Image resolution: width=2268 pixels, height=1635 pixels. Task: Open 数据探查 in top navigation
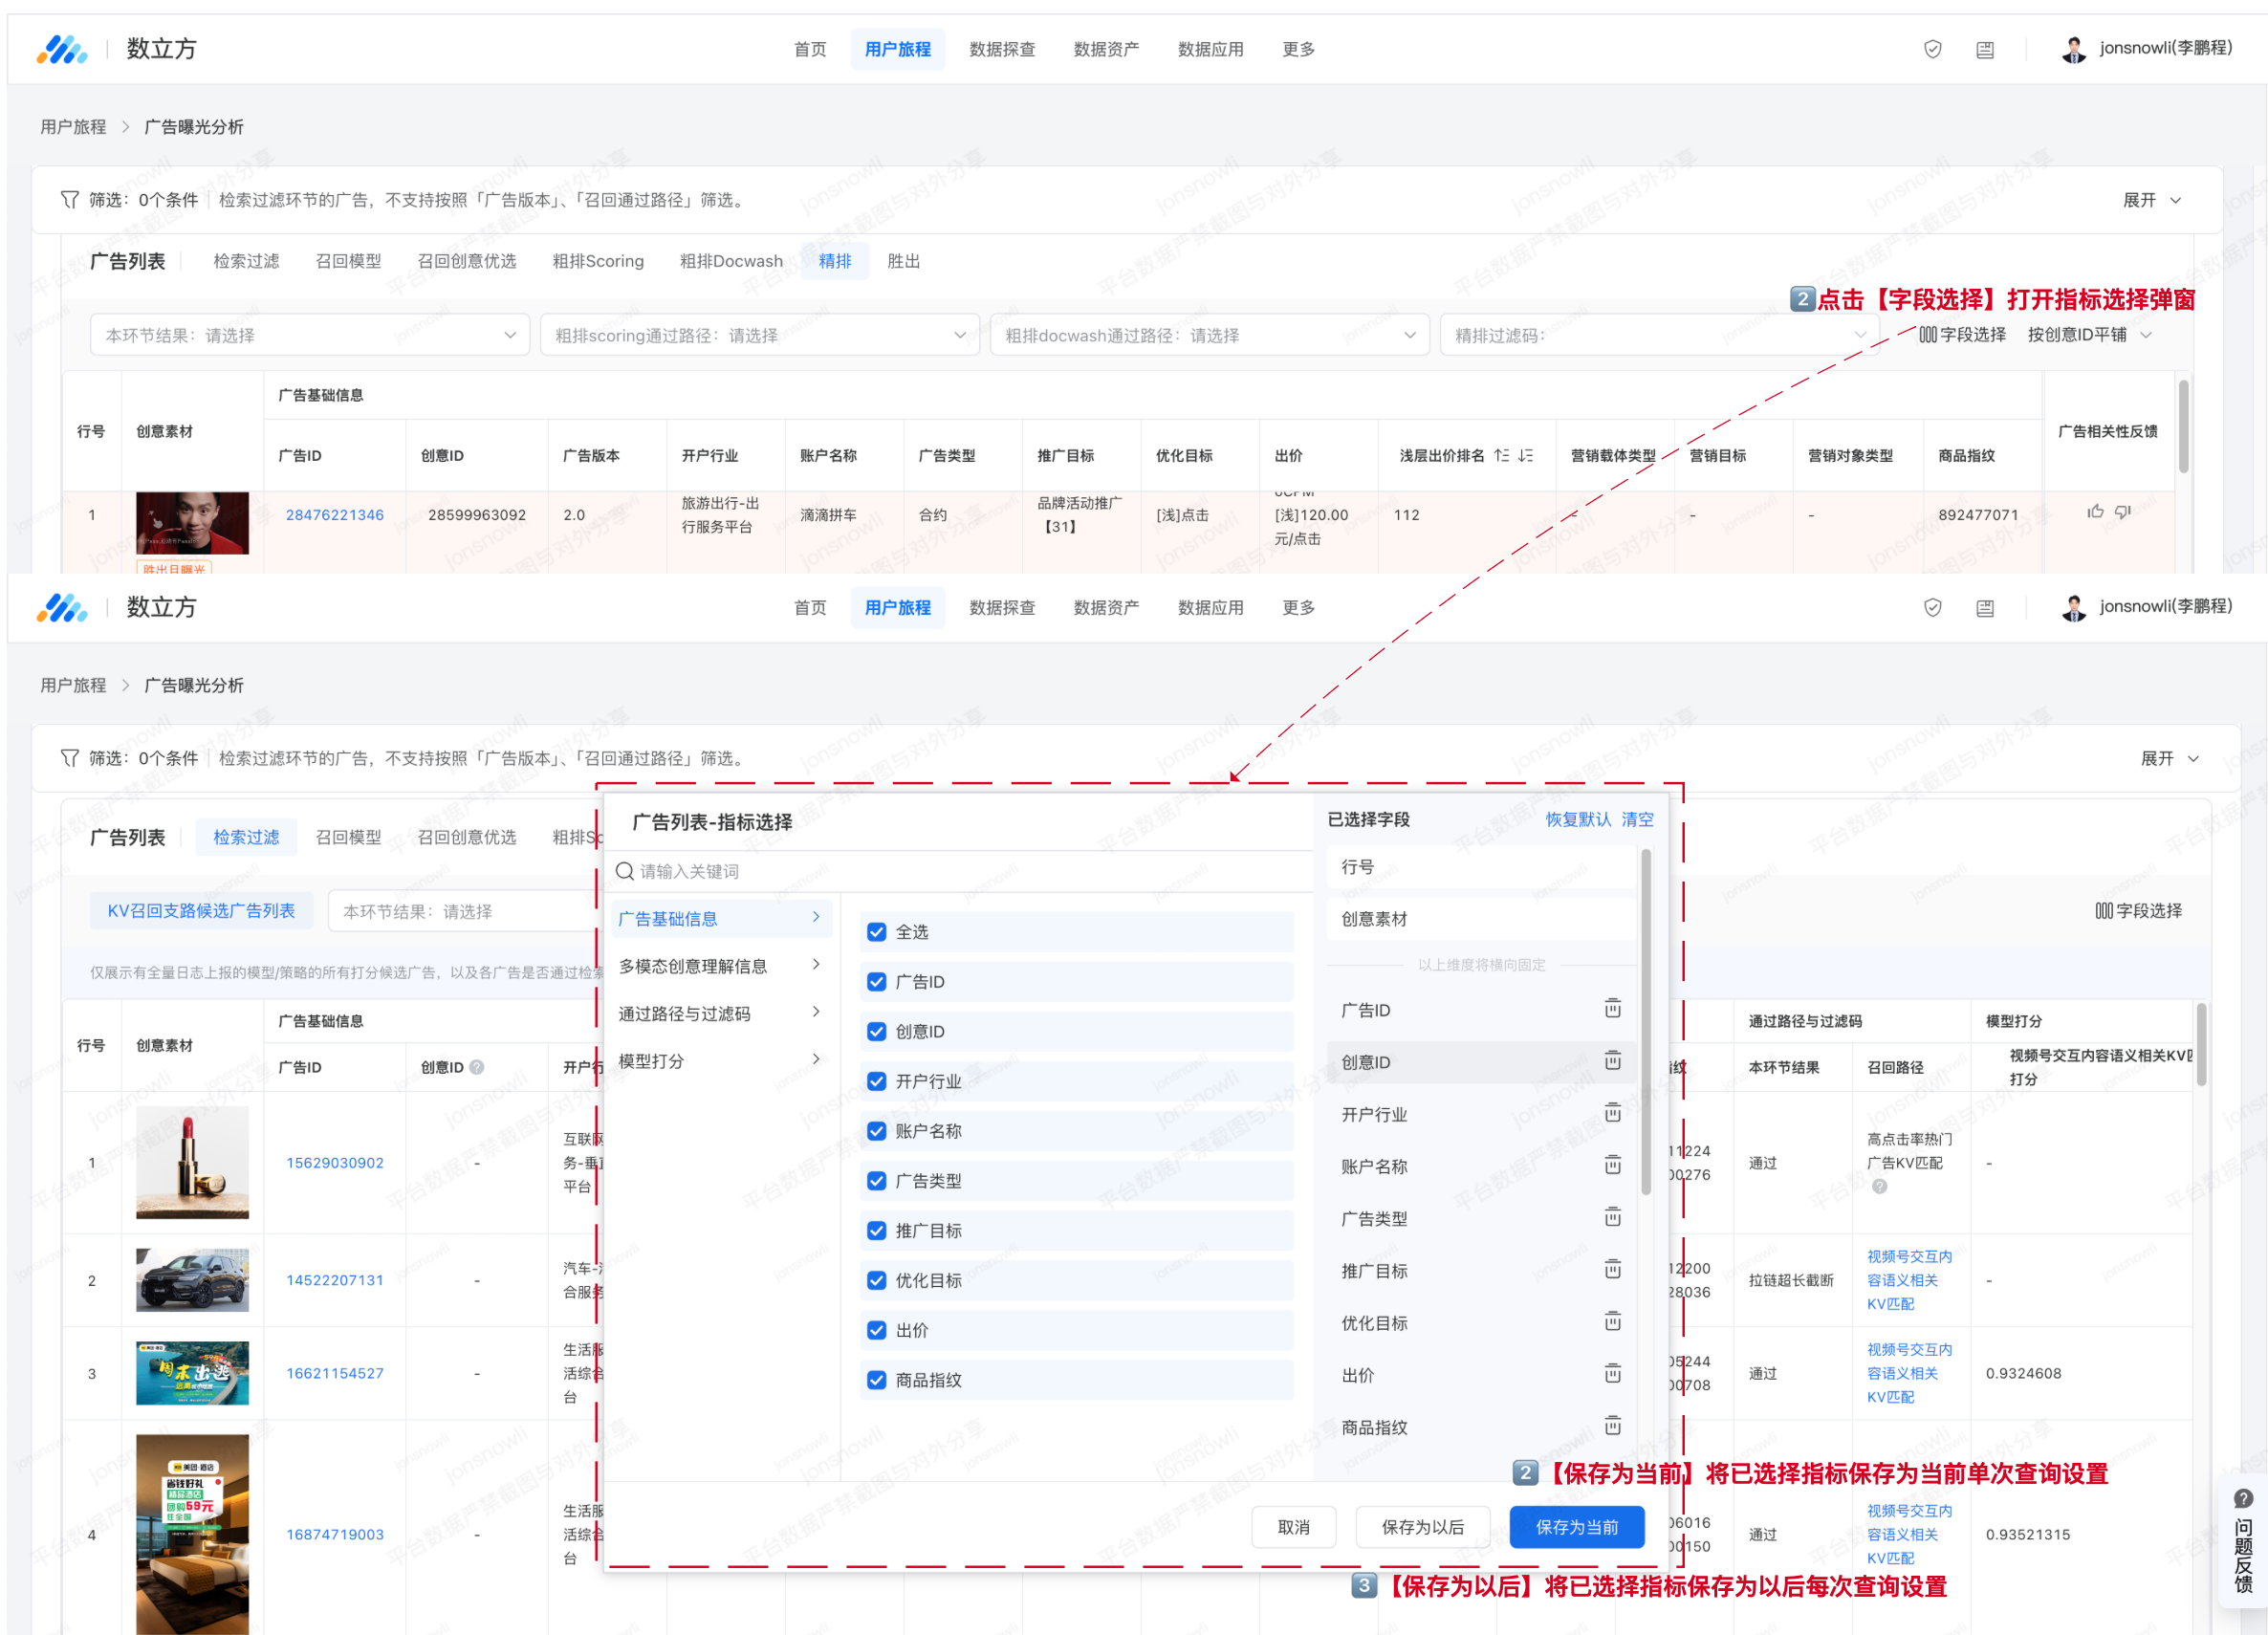1001,49
